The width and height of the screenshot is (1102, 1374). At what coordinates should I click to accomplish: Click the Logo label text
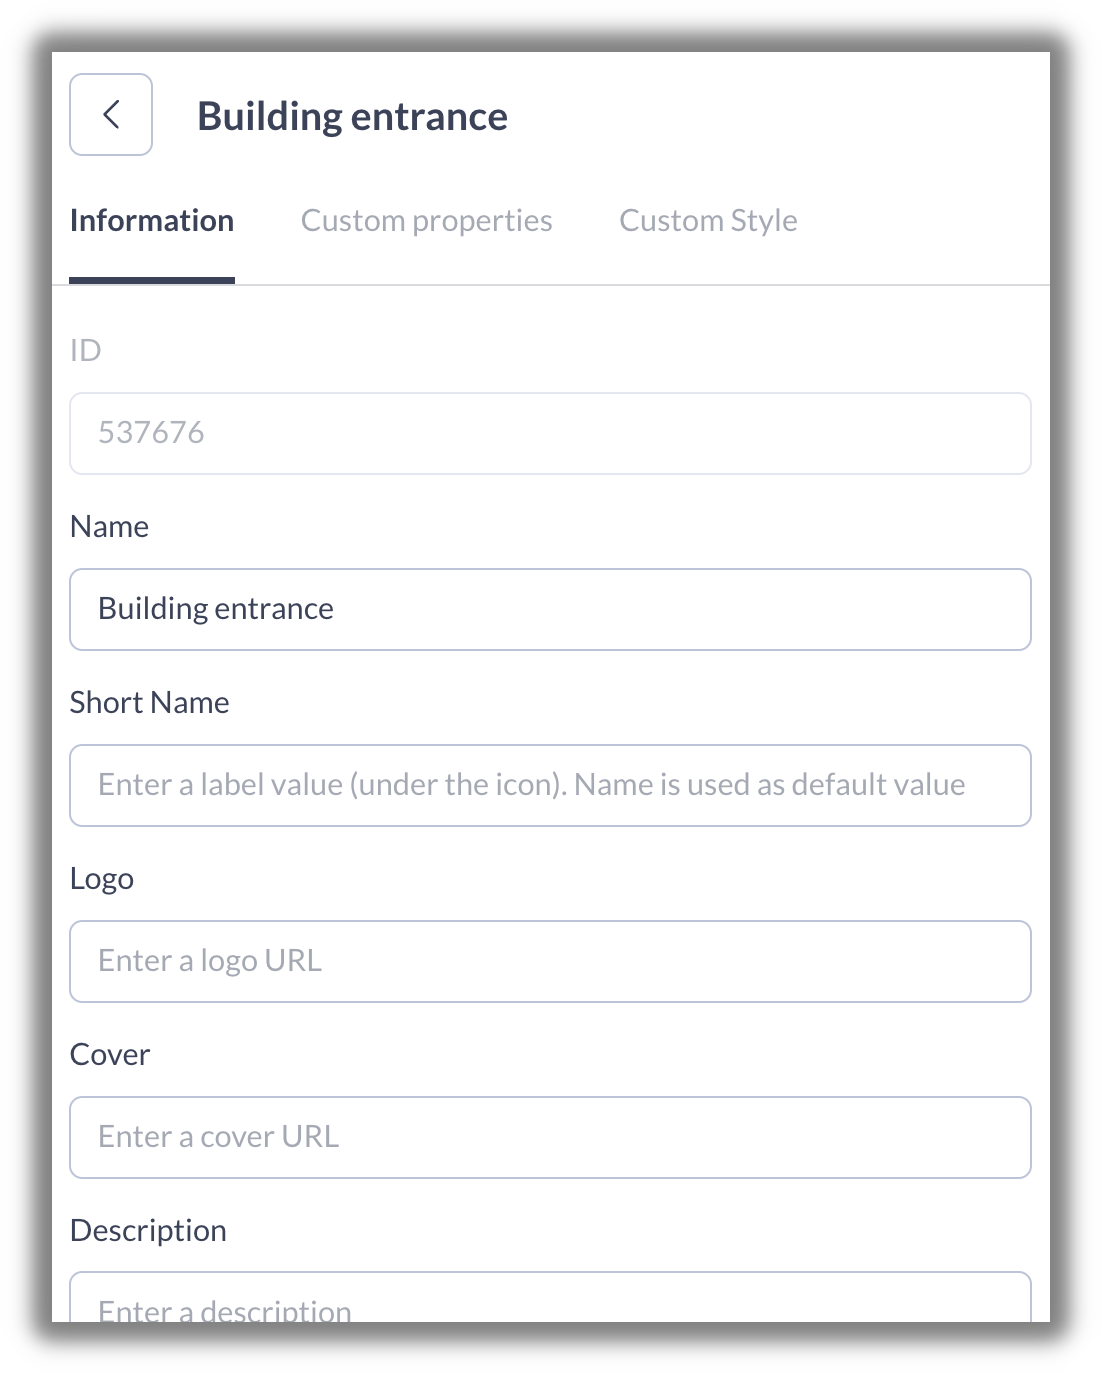pos(102,879)
